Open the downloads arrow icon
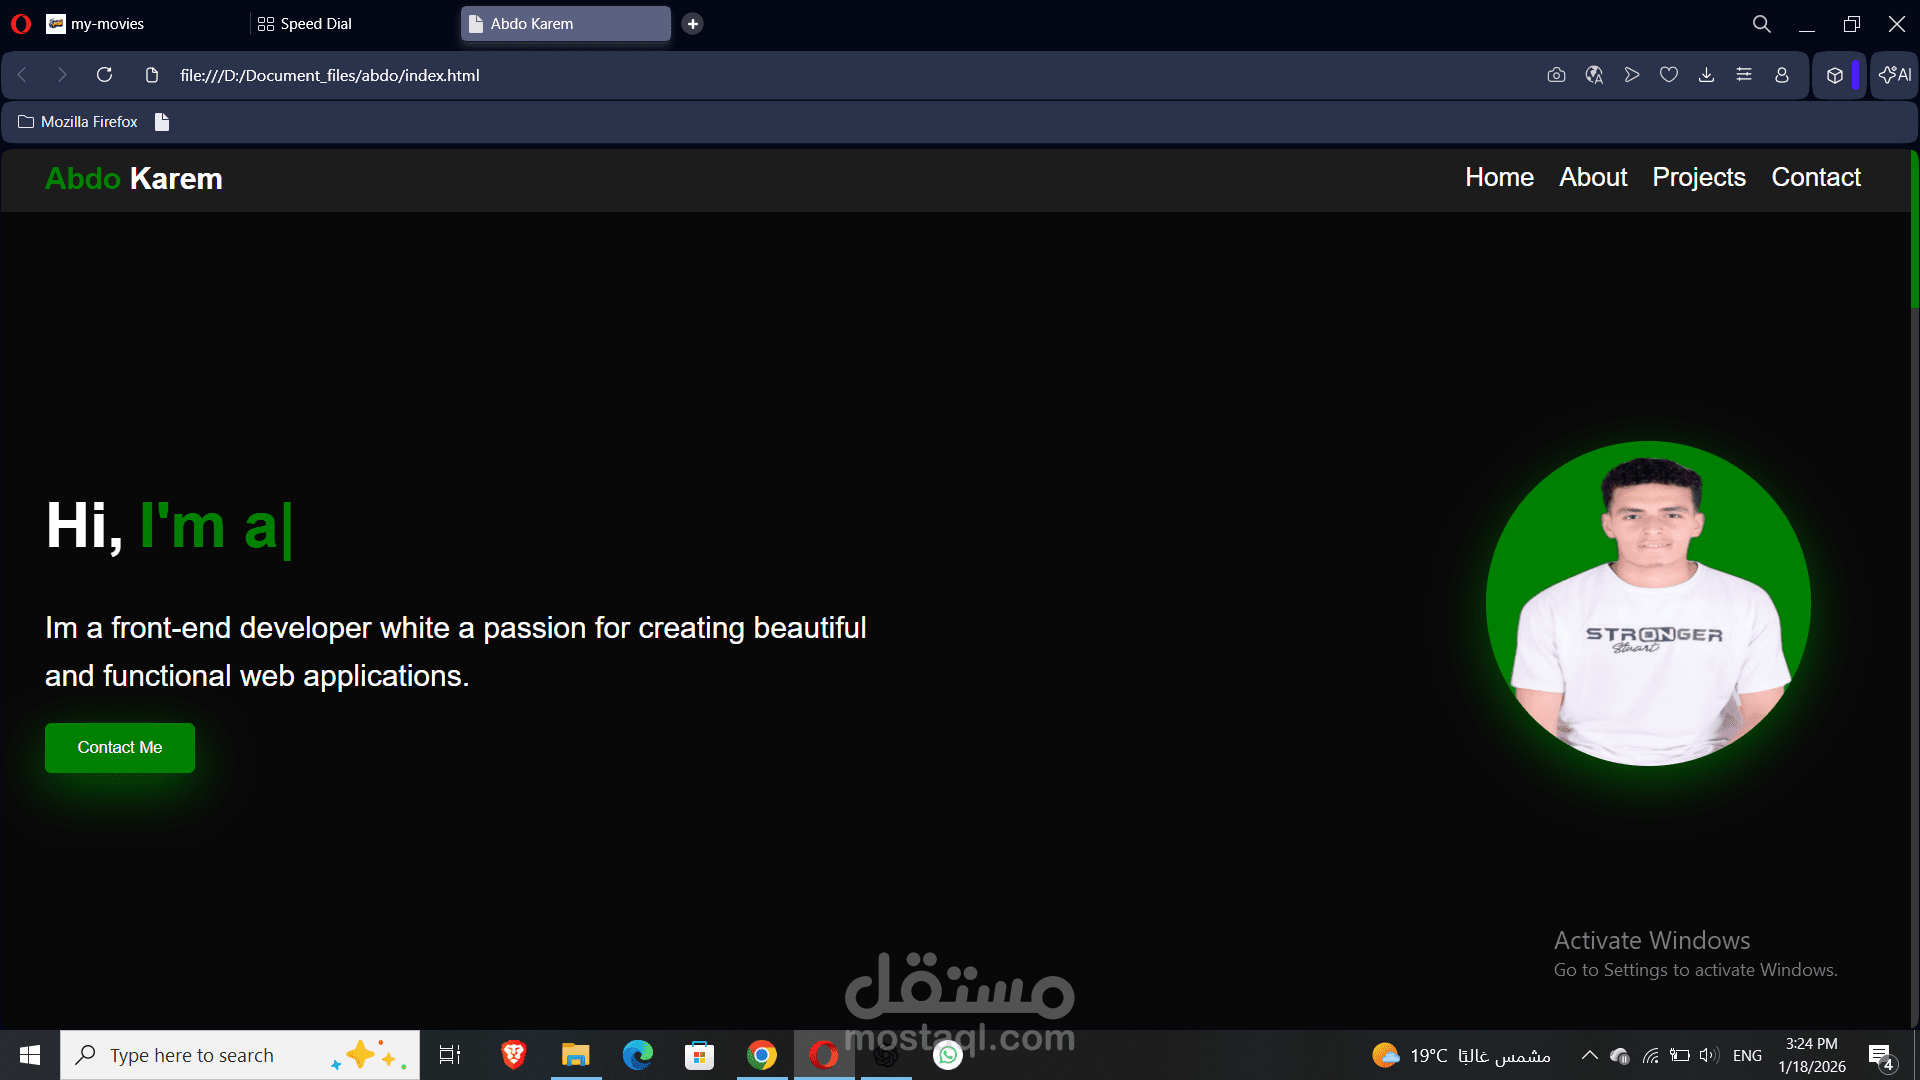Viewport: 1920px width, 1080px height. pyautogui.click(x=1707, y=75)
